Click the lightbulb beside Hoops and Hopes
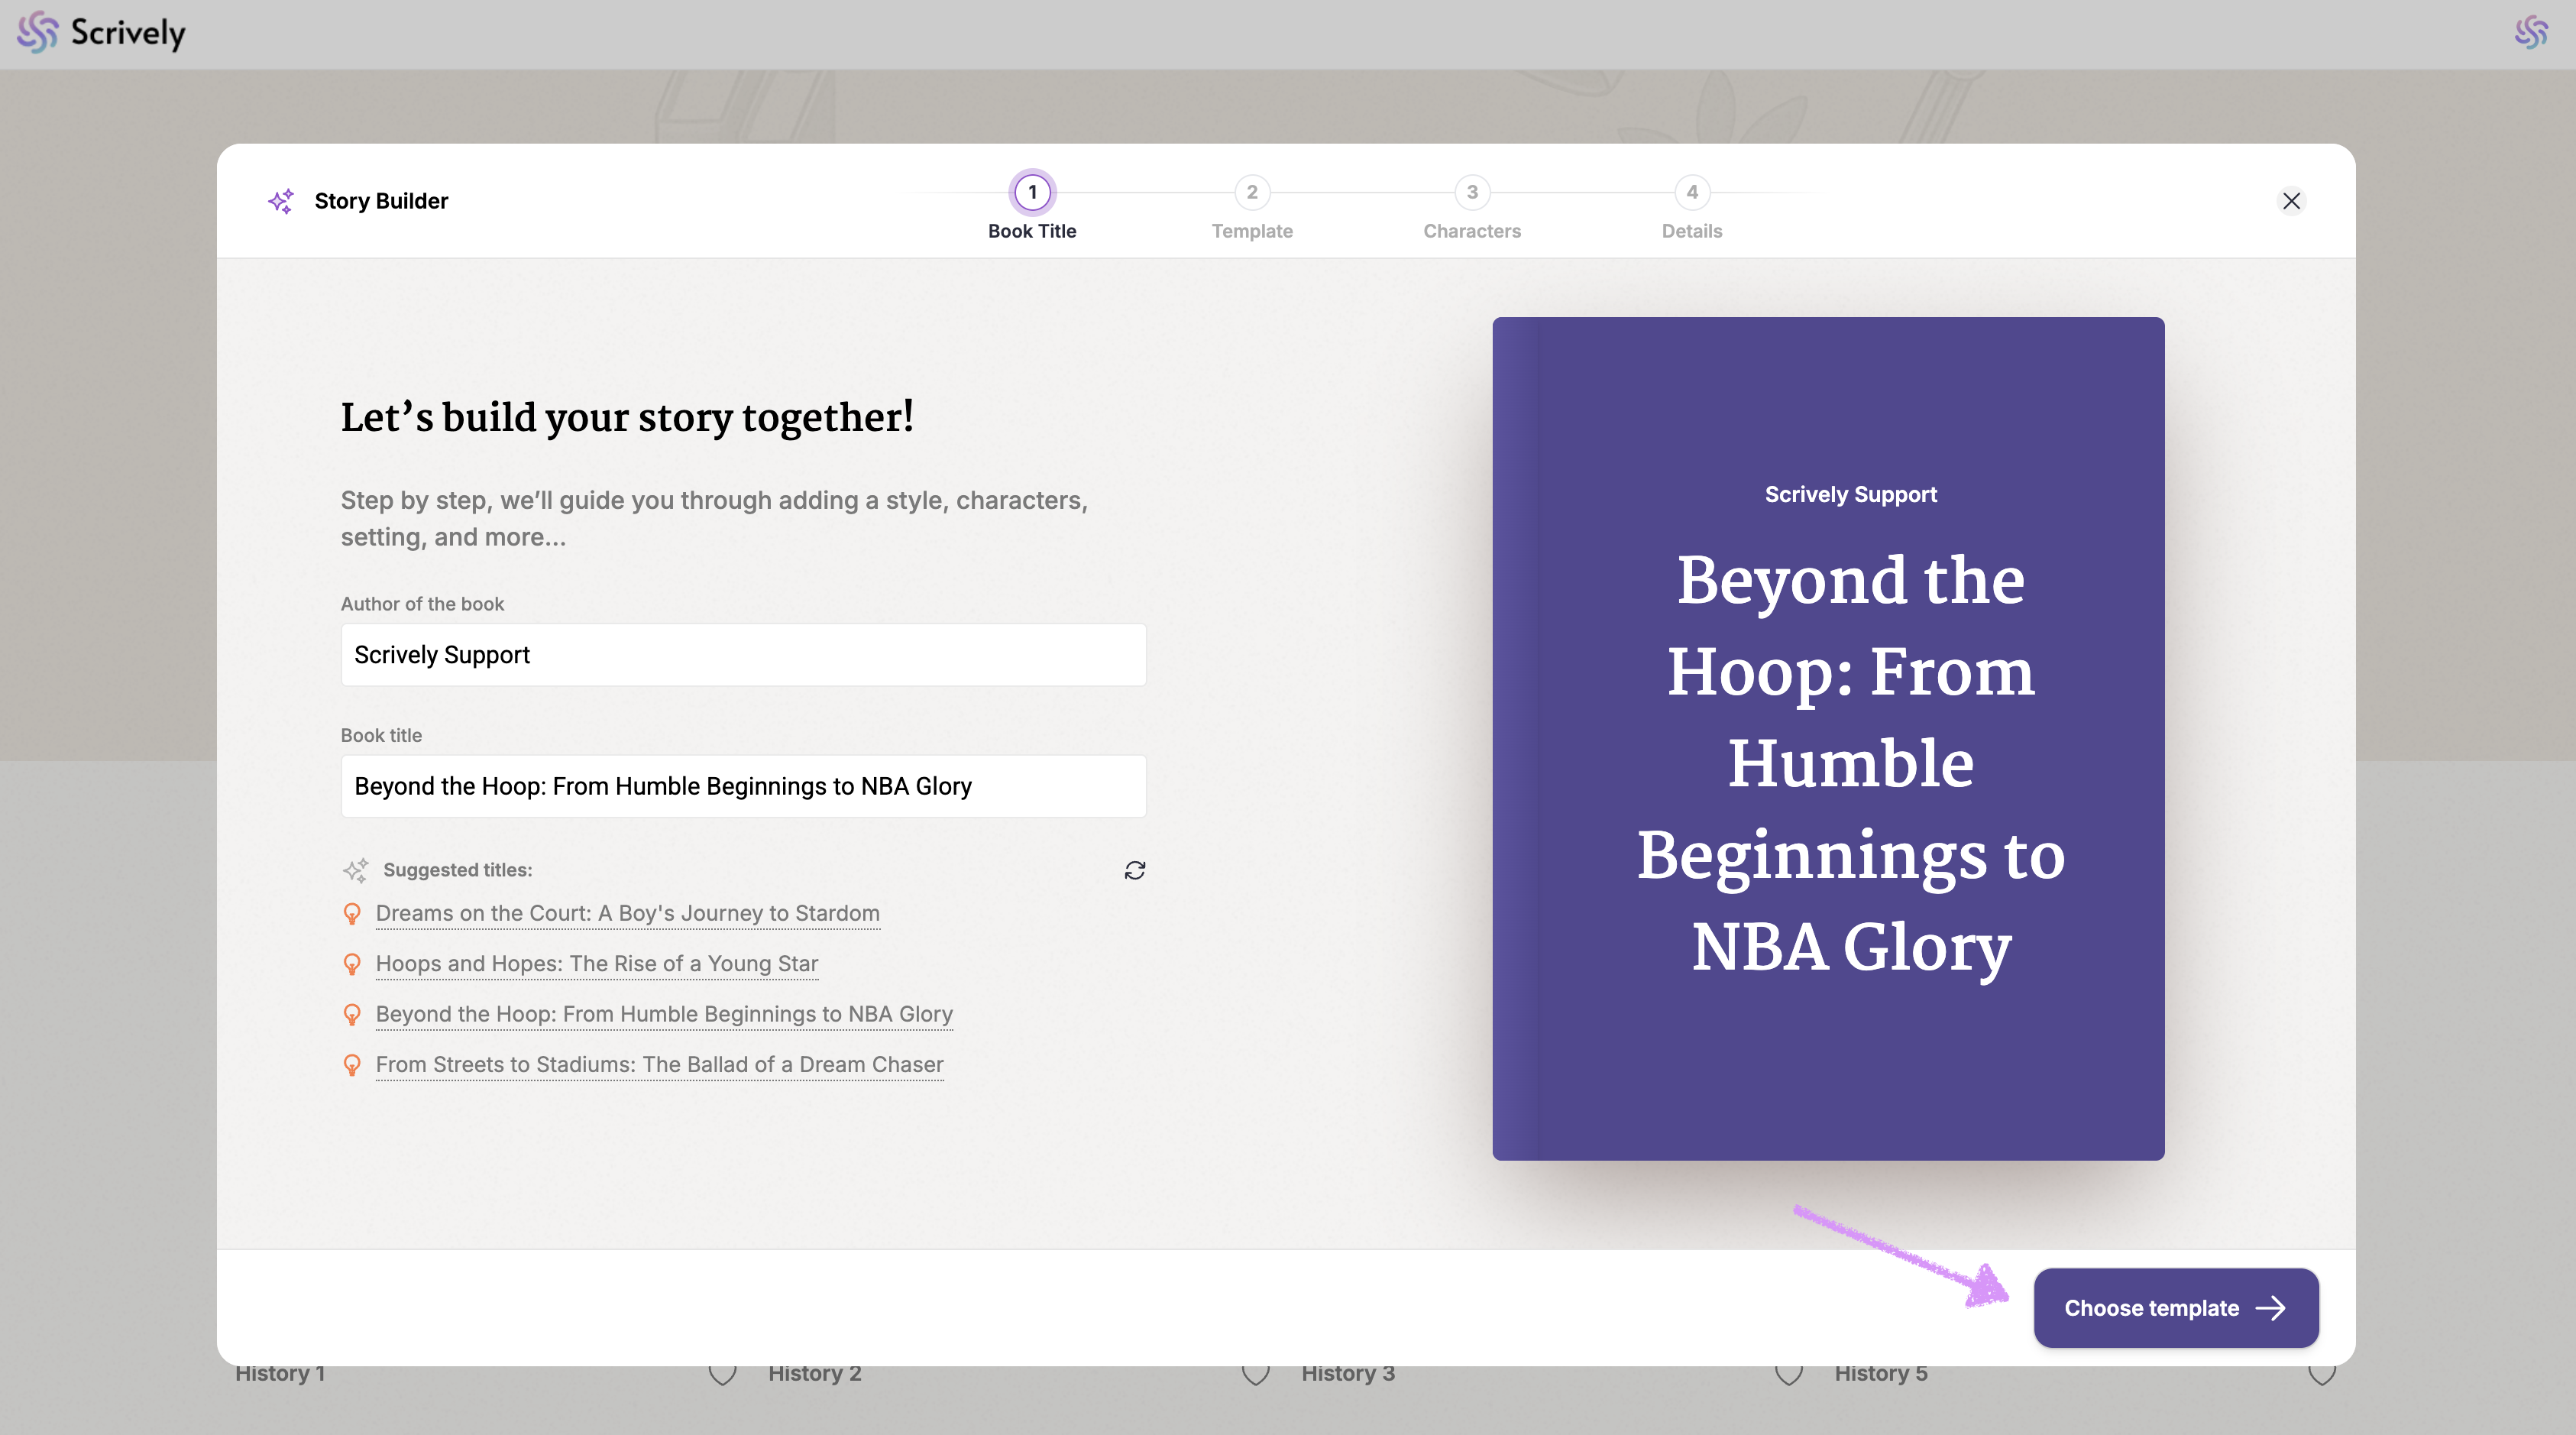The image size is (2576, 1435). (x=352, y=964)
